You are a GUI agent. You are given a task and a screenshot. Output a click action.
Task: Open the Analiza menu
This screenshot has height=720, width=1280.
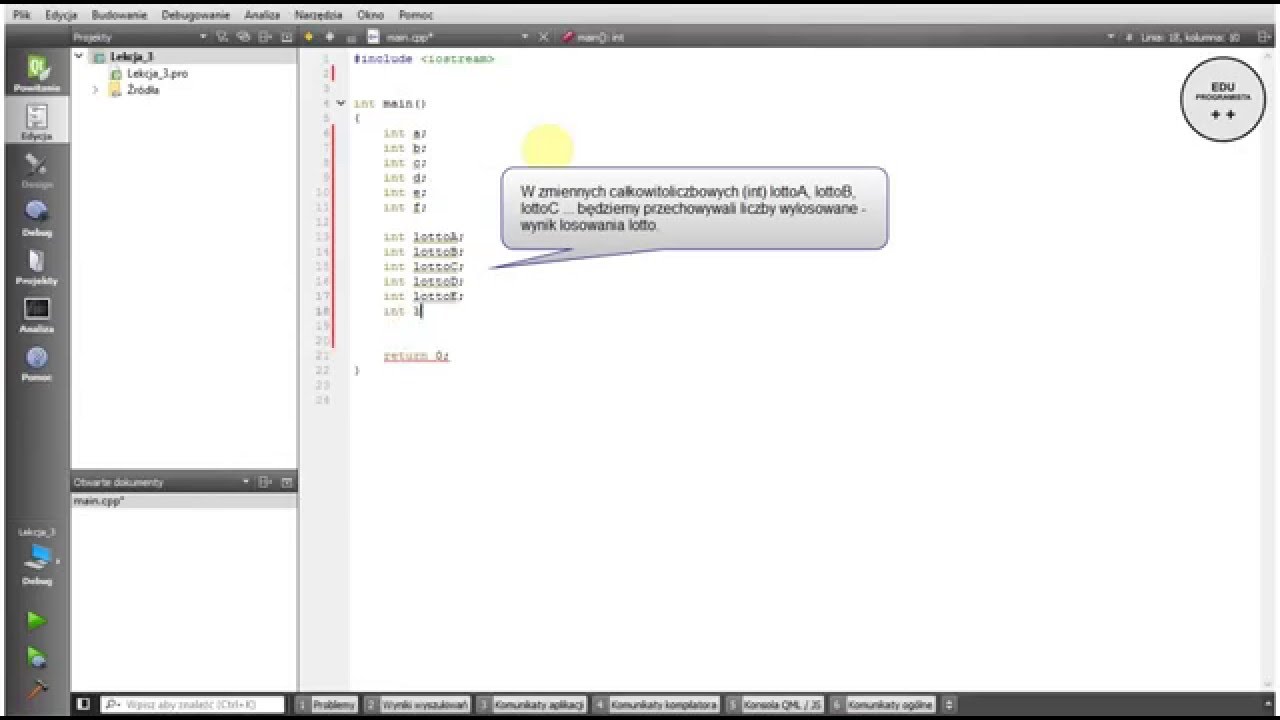pos(262,15)
